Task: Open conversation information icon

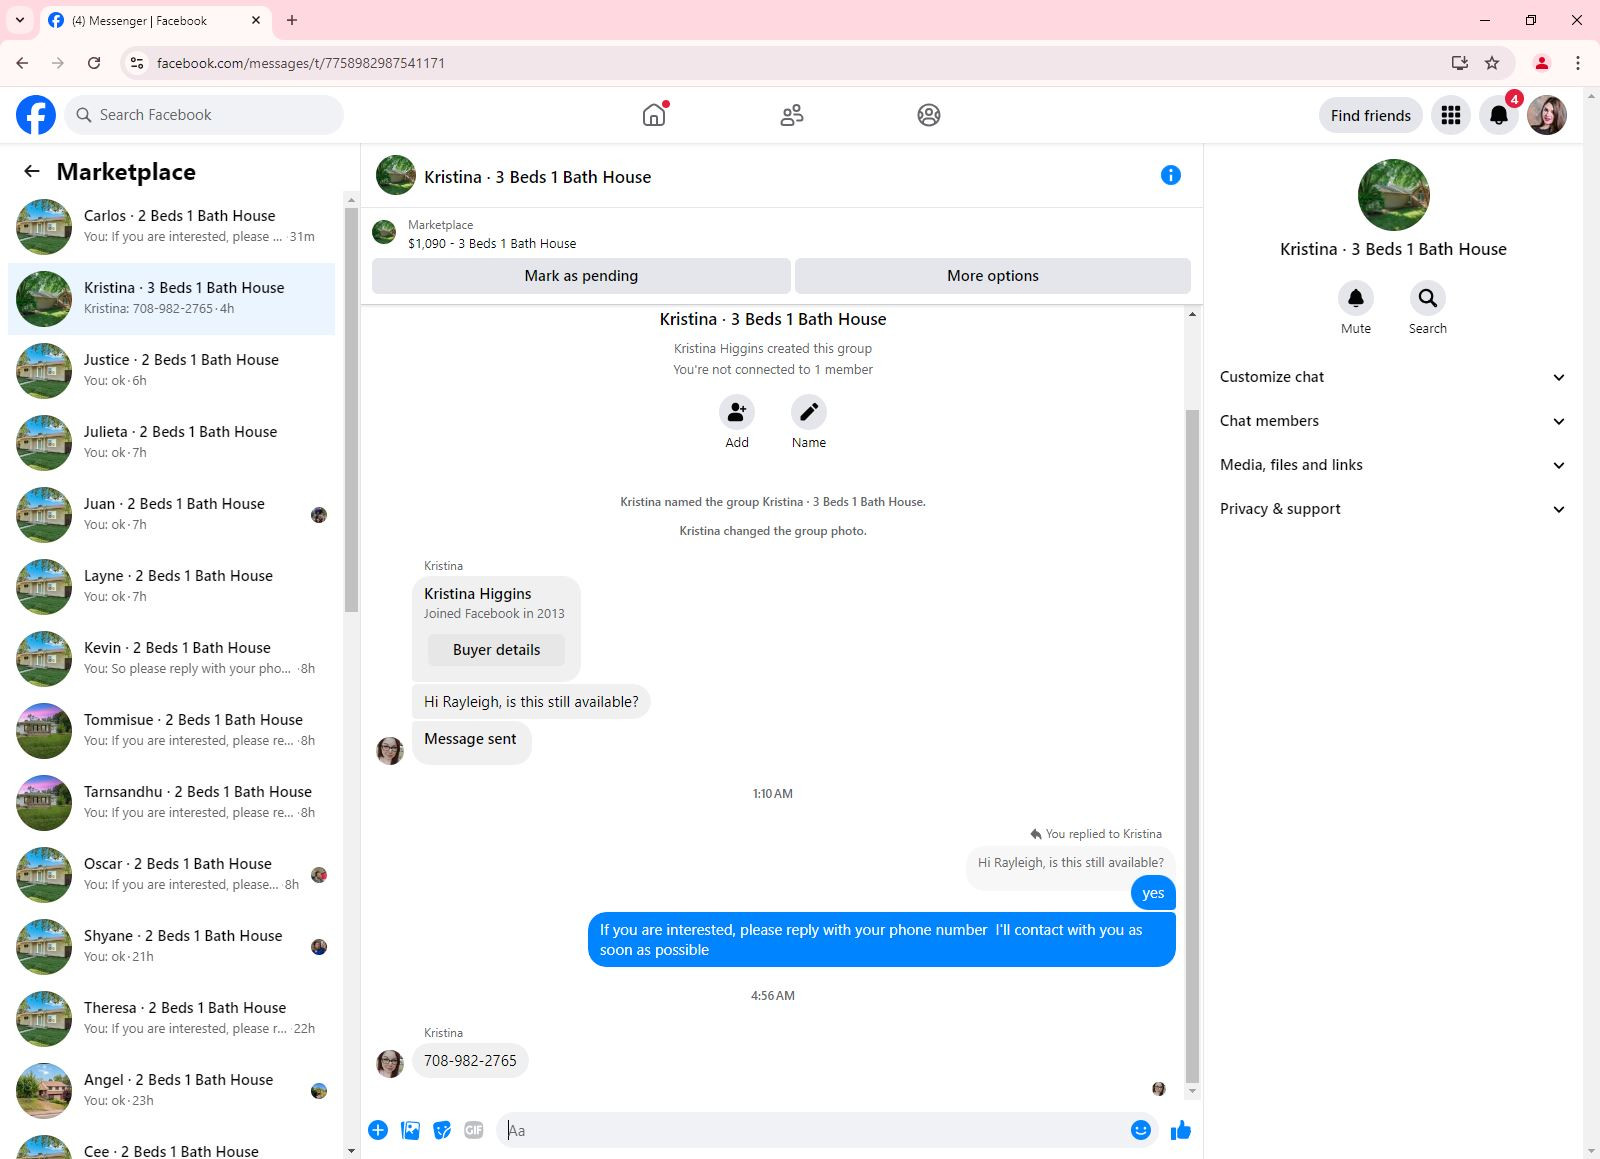Action: tap(1171, 175)
